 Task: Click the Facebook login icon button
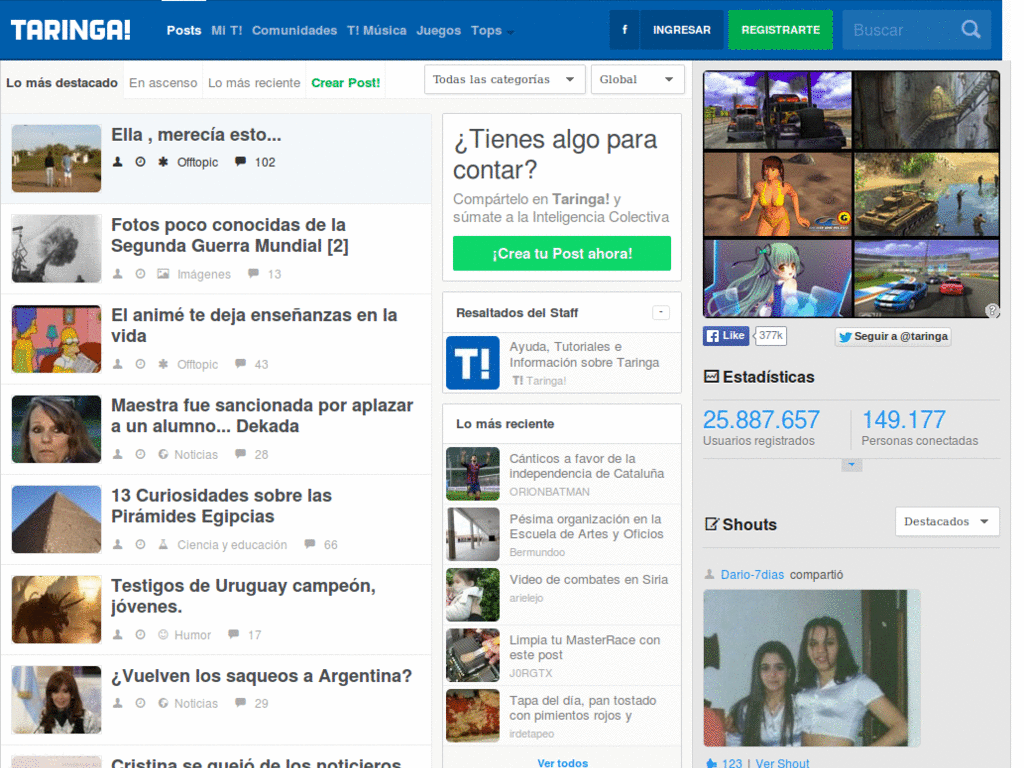624,30
